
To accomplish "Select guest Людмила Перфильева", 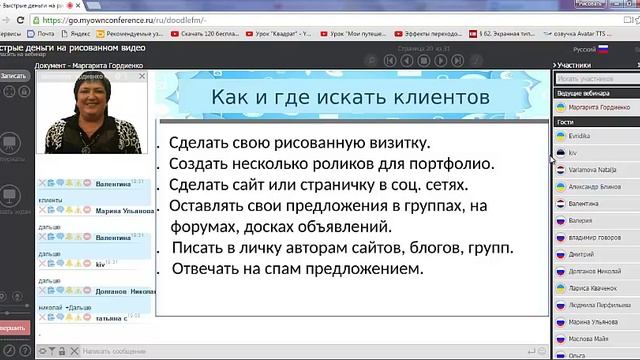I will (x=597, y=305).
